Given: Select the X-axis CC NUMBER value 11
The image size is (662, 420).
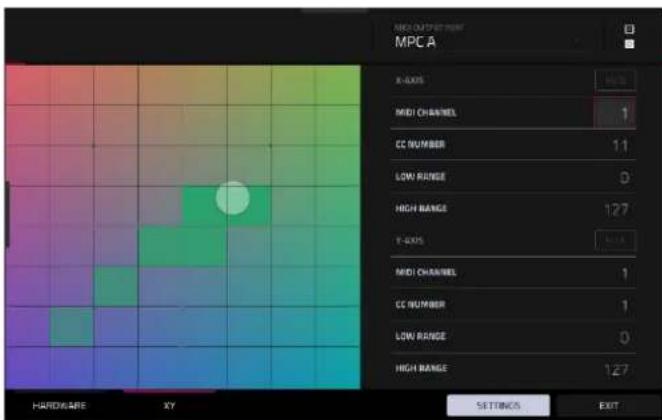Looking at the screenshot, I should pyautogui.click(x=620, y=146).
